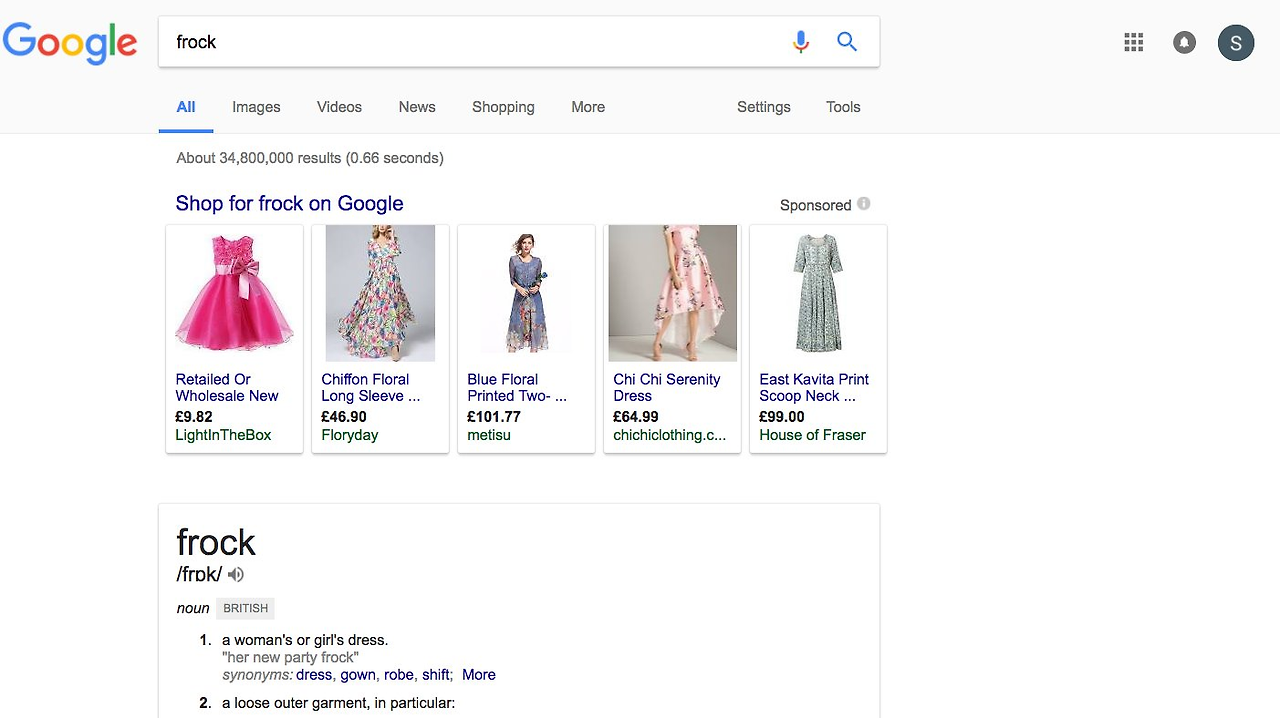
Task: Open Chi Chi Serenity Dress listing
Action: click(667, 388)
